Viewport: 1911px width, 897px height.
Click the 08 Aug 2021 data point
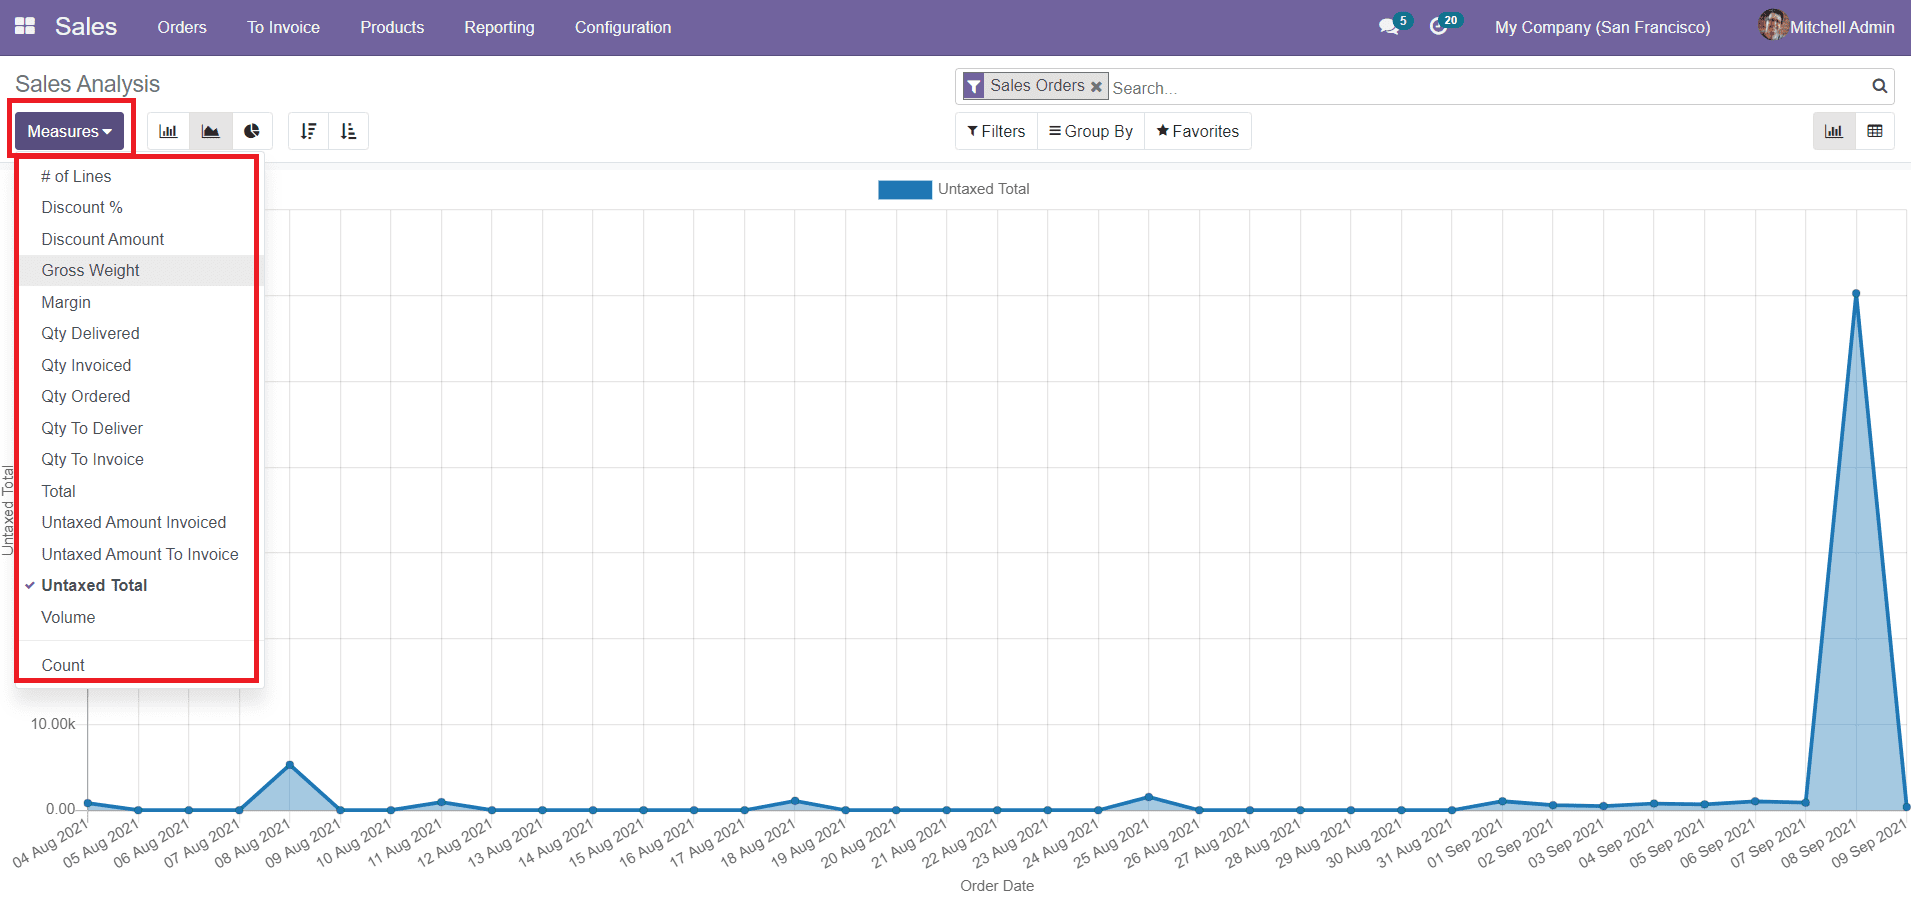click(290, 765)
